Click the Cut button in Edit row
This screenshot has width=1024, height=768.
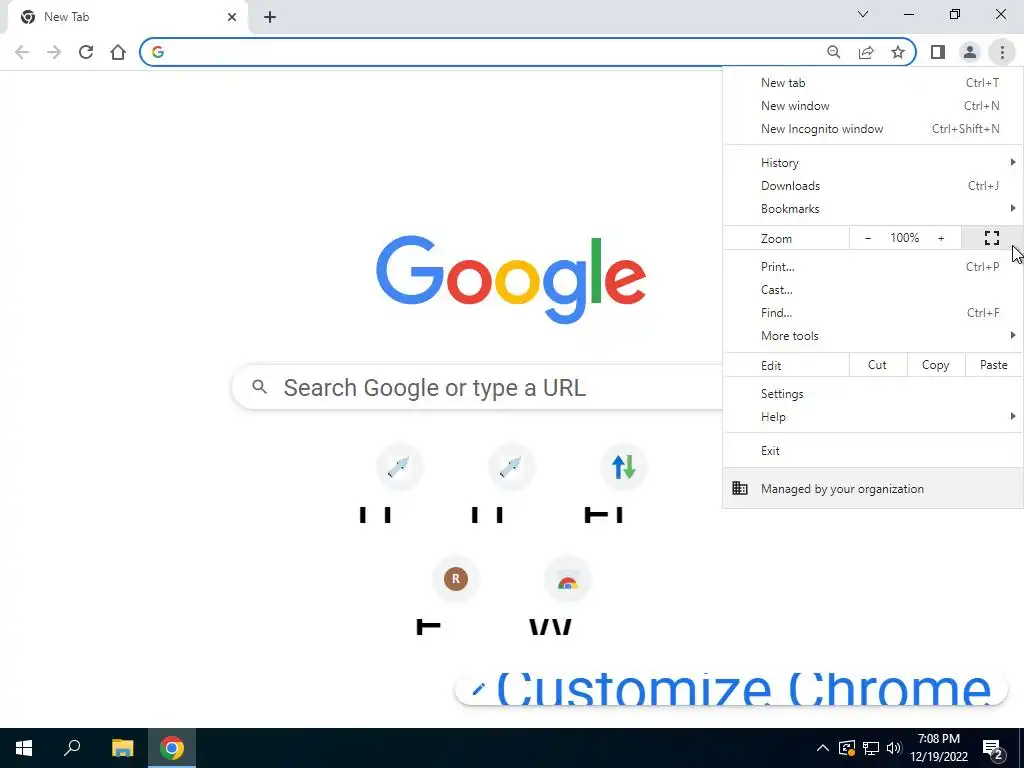(877, 365)
